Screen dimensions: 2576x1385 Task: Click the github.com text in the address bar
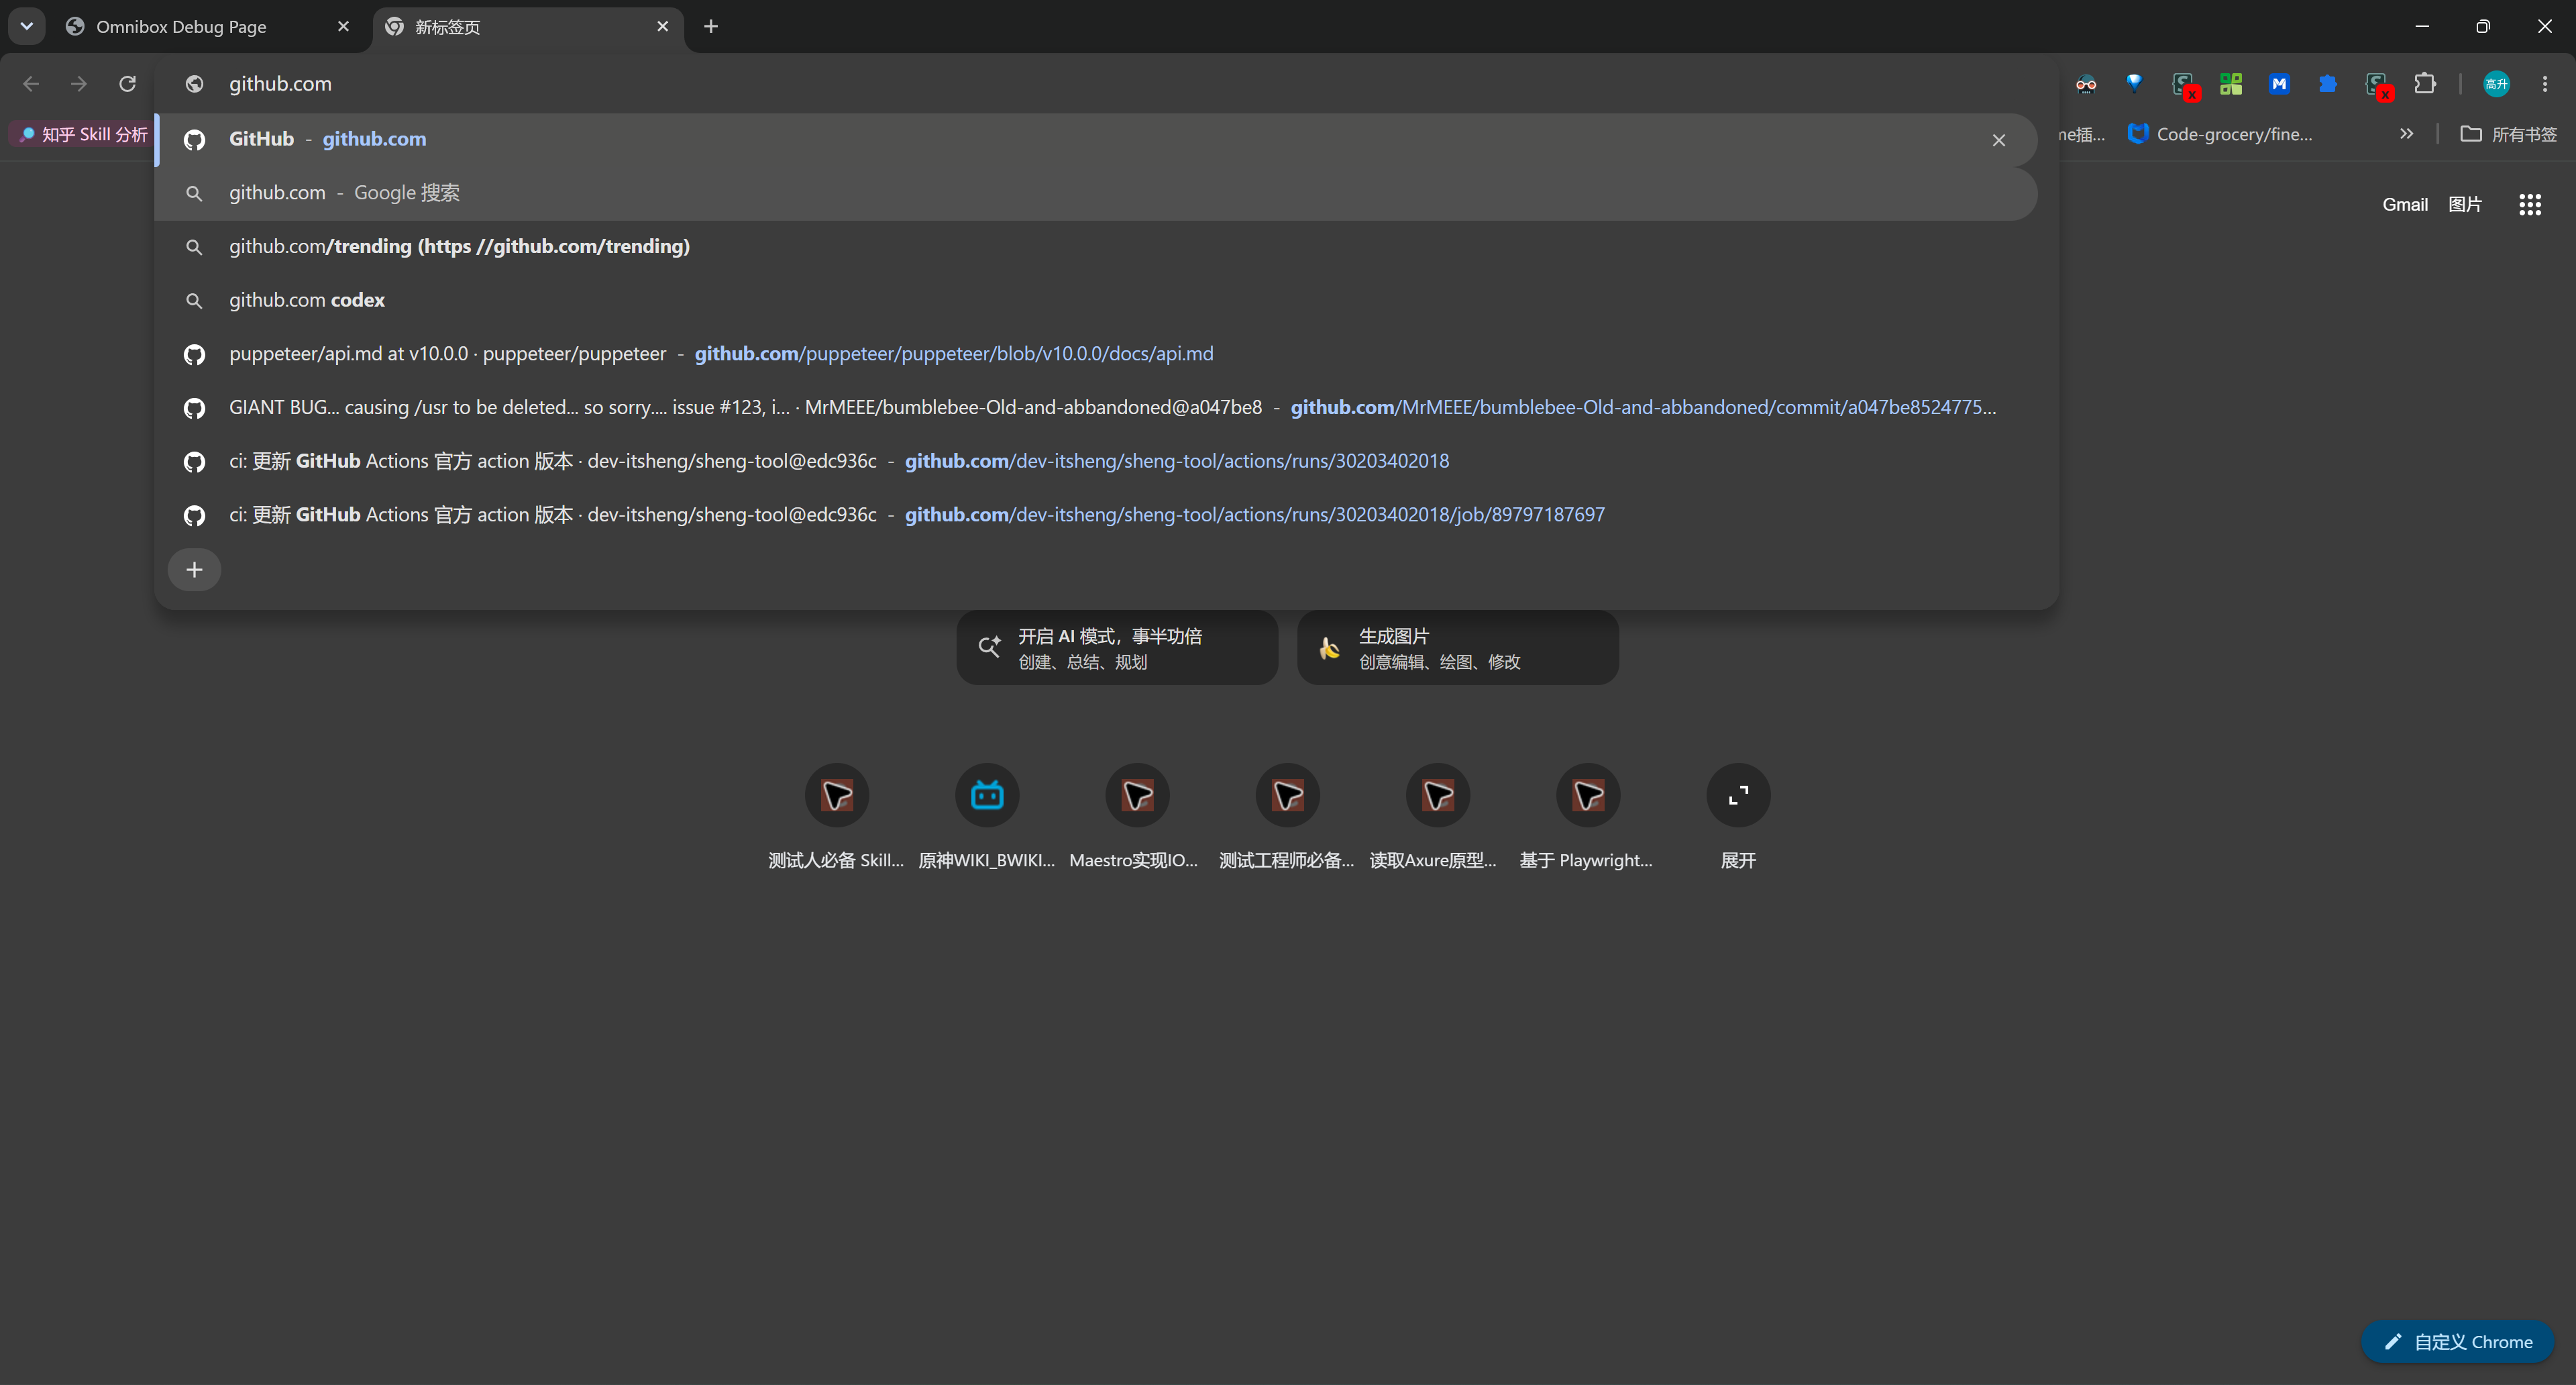(x=280, y=84)
